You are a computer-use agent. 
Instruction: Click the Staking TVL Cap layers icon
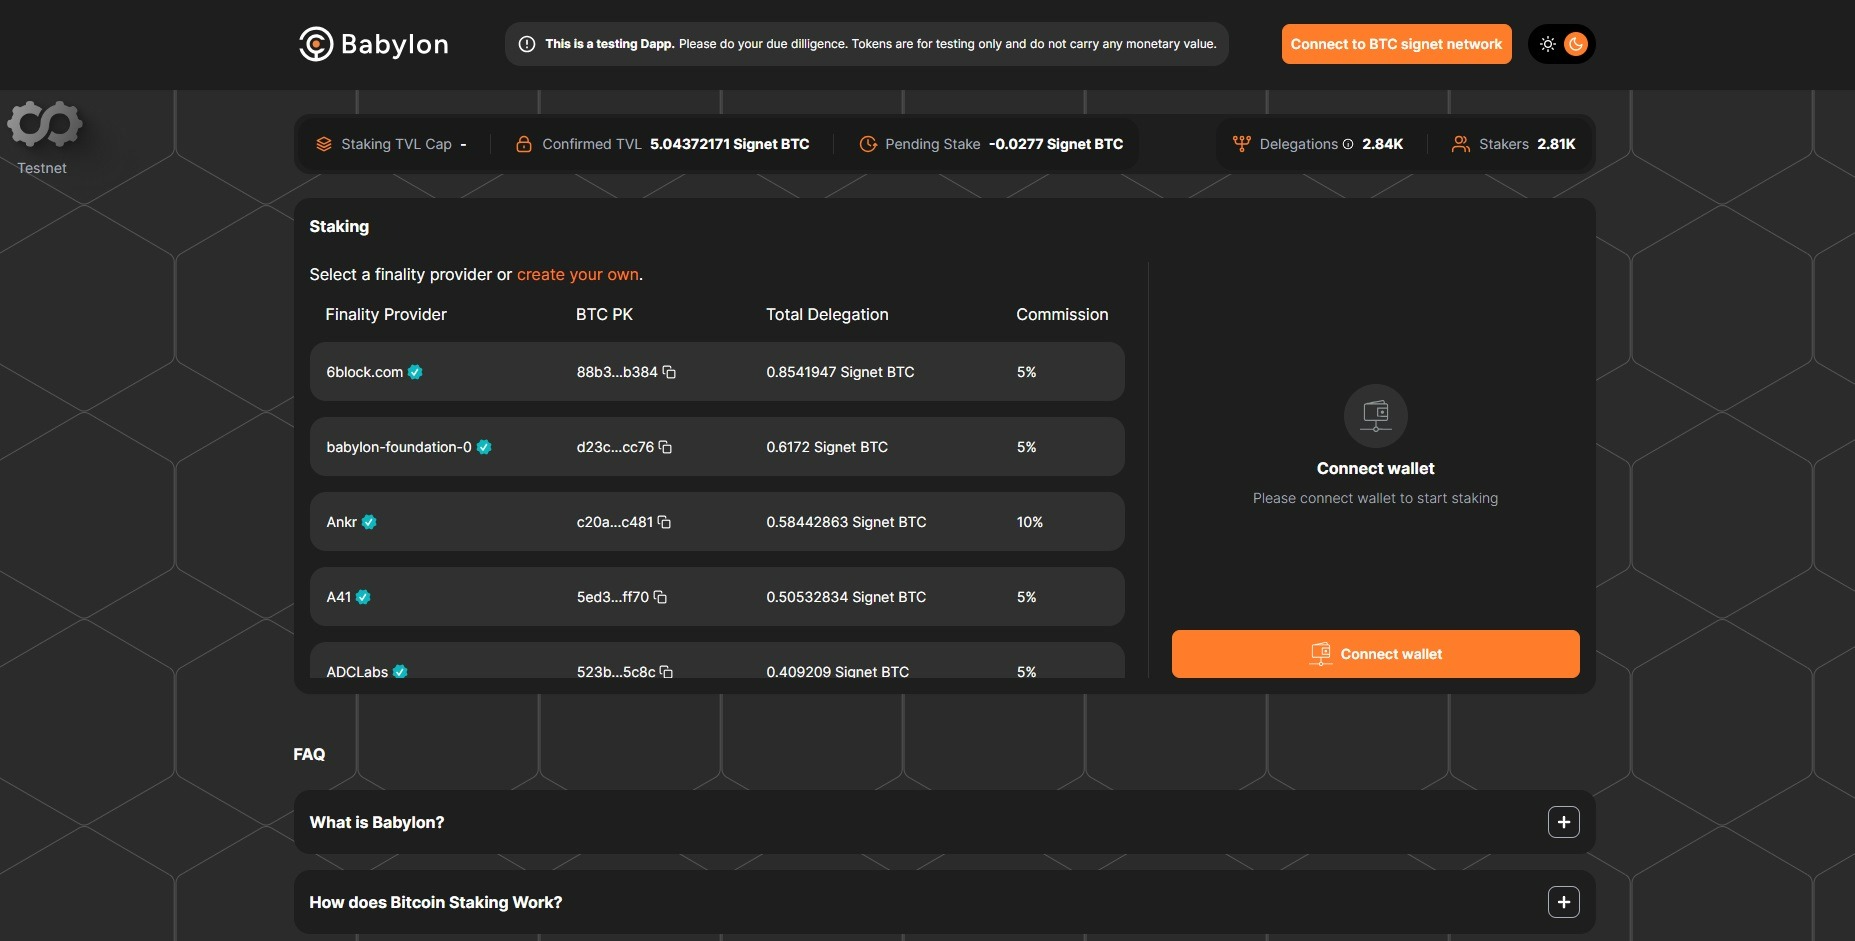pyautogui.click(x=324, y=144)
